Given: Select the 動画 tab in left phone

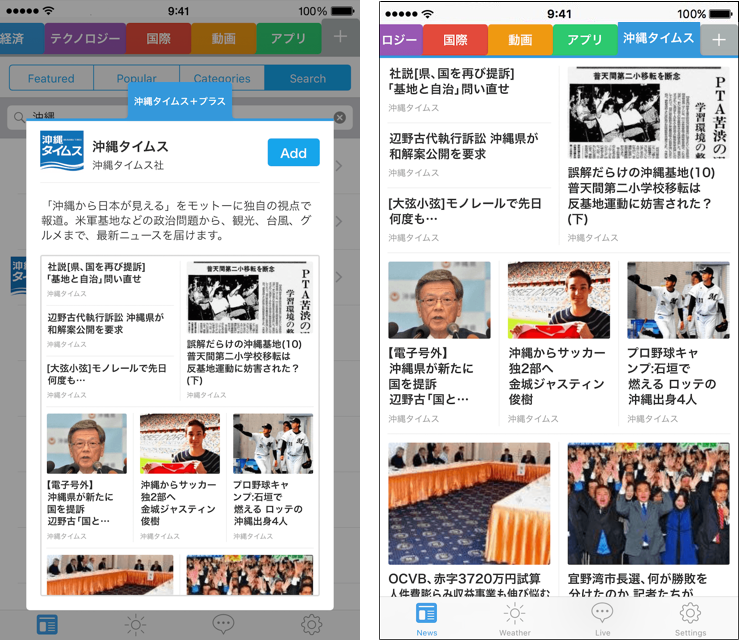Looking at the screenshot, I should 224,38.
